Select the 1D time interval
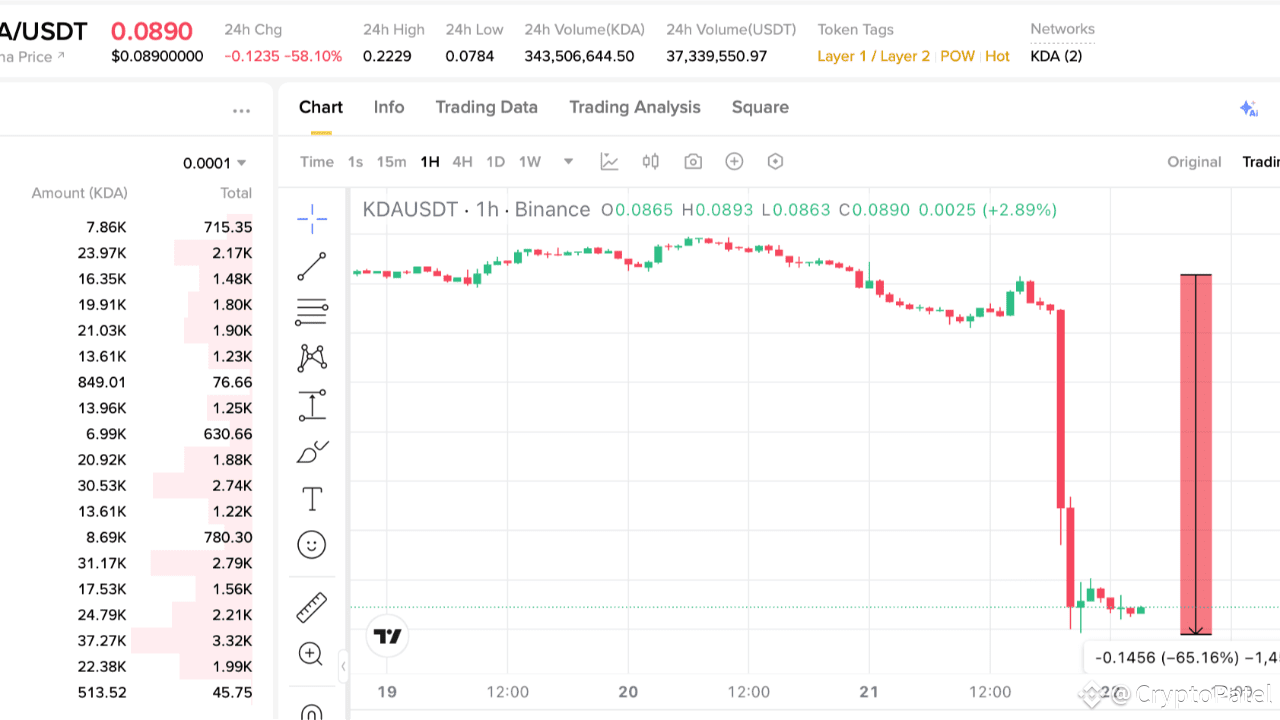 [495, 162]
